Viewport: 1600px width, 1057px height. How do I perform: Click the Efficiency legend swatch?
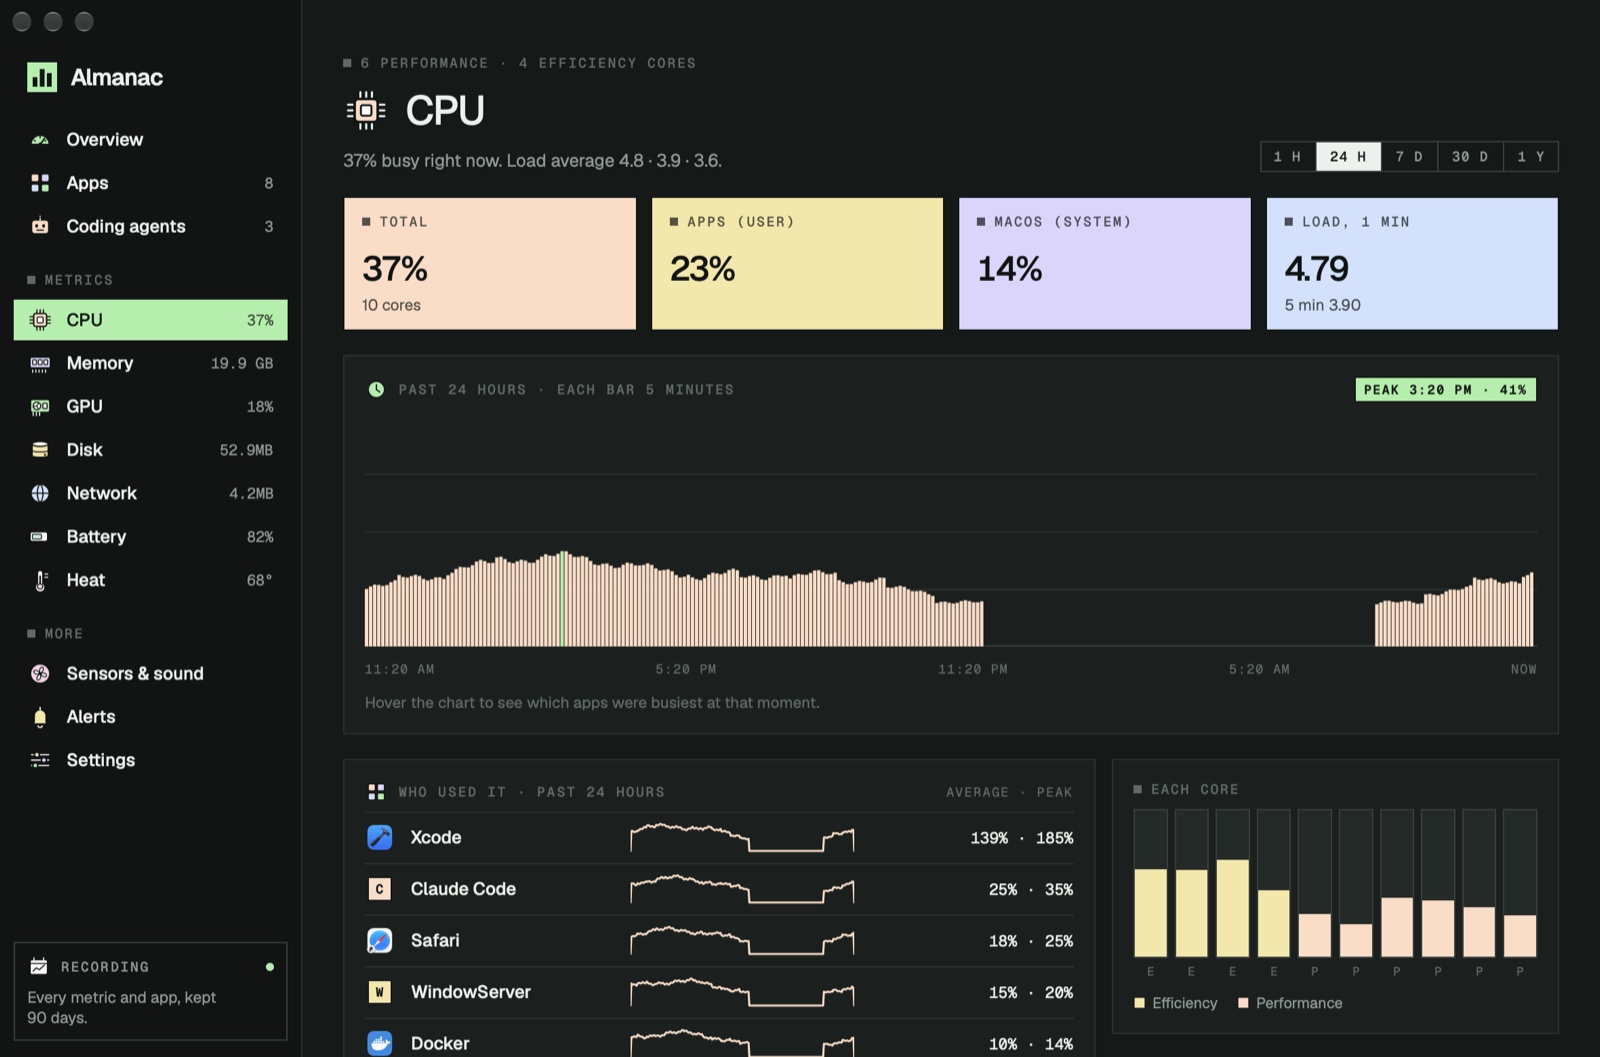pos(1139,1003)
